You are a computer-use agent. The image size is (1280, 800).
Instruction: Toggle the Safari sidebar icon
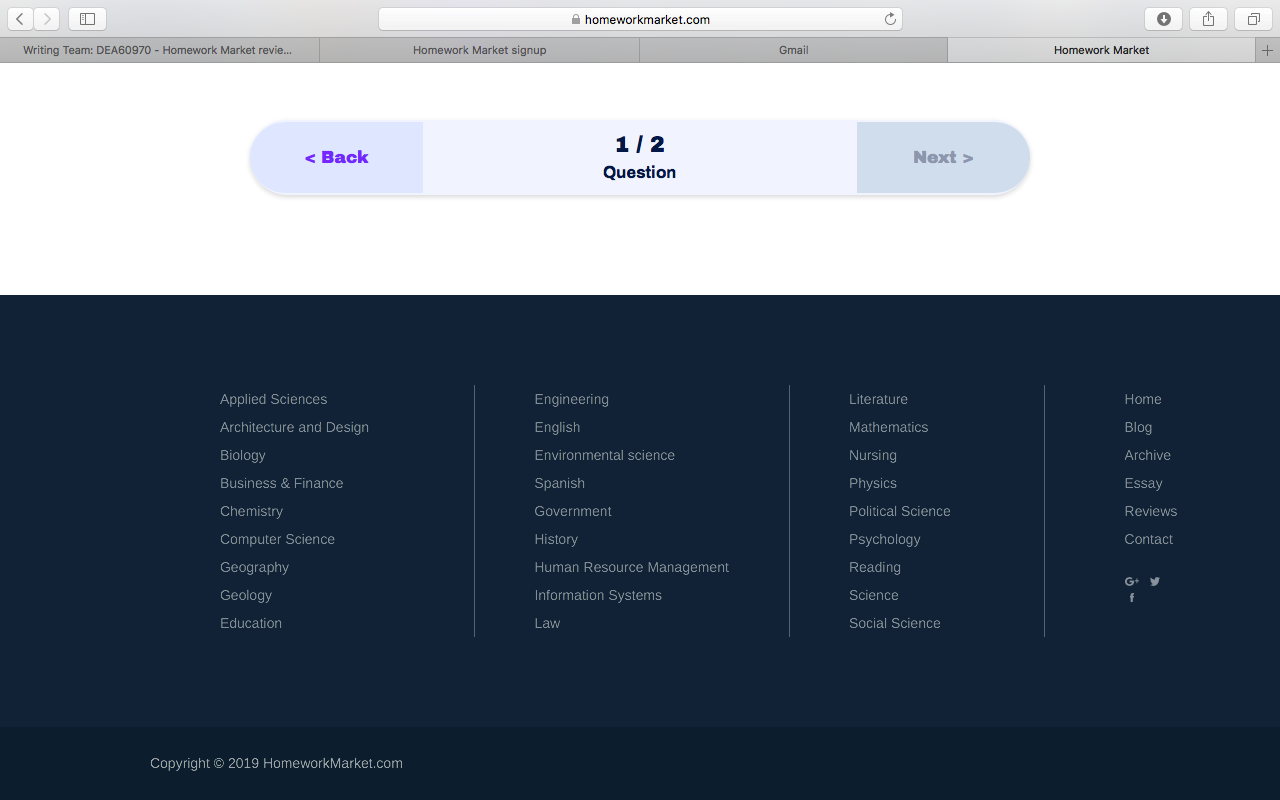point(87,19)
